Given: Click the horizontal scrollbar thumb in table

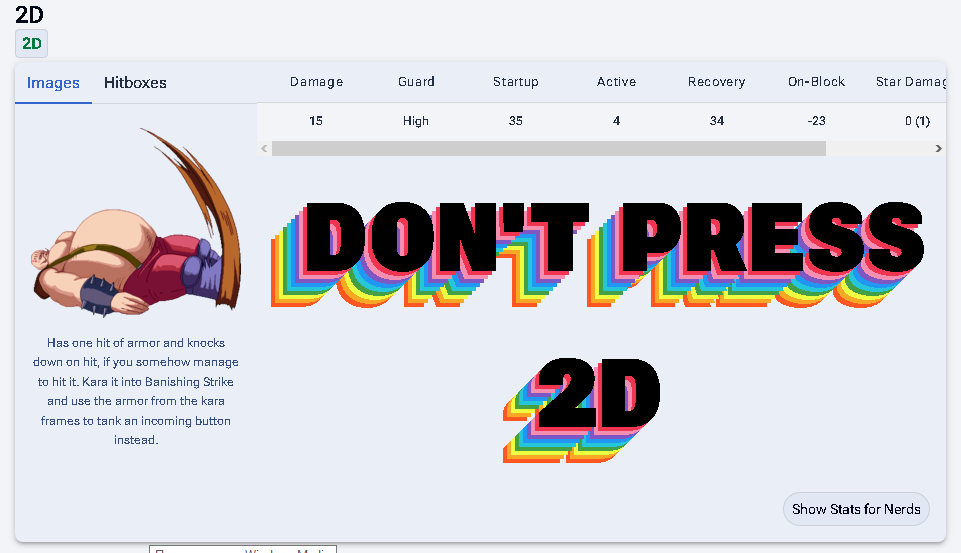Looking at the screenshot, I should click(x=549, y=148).
